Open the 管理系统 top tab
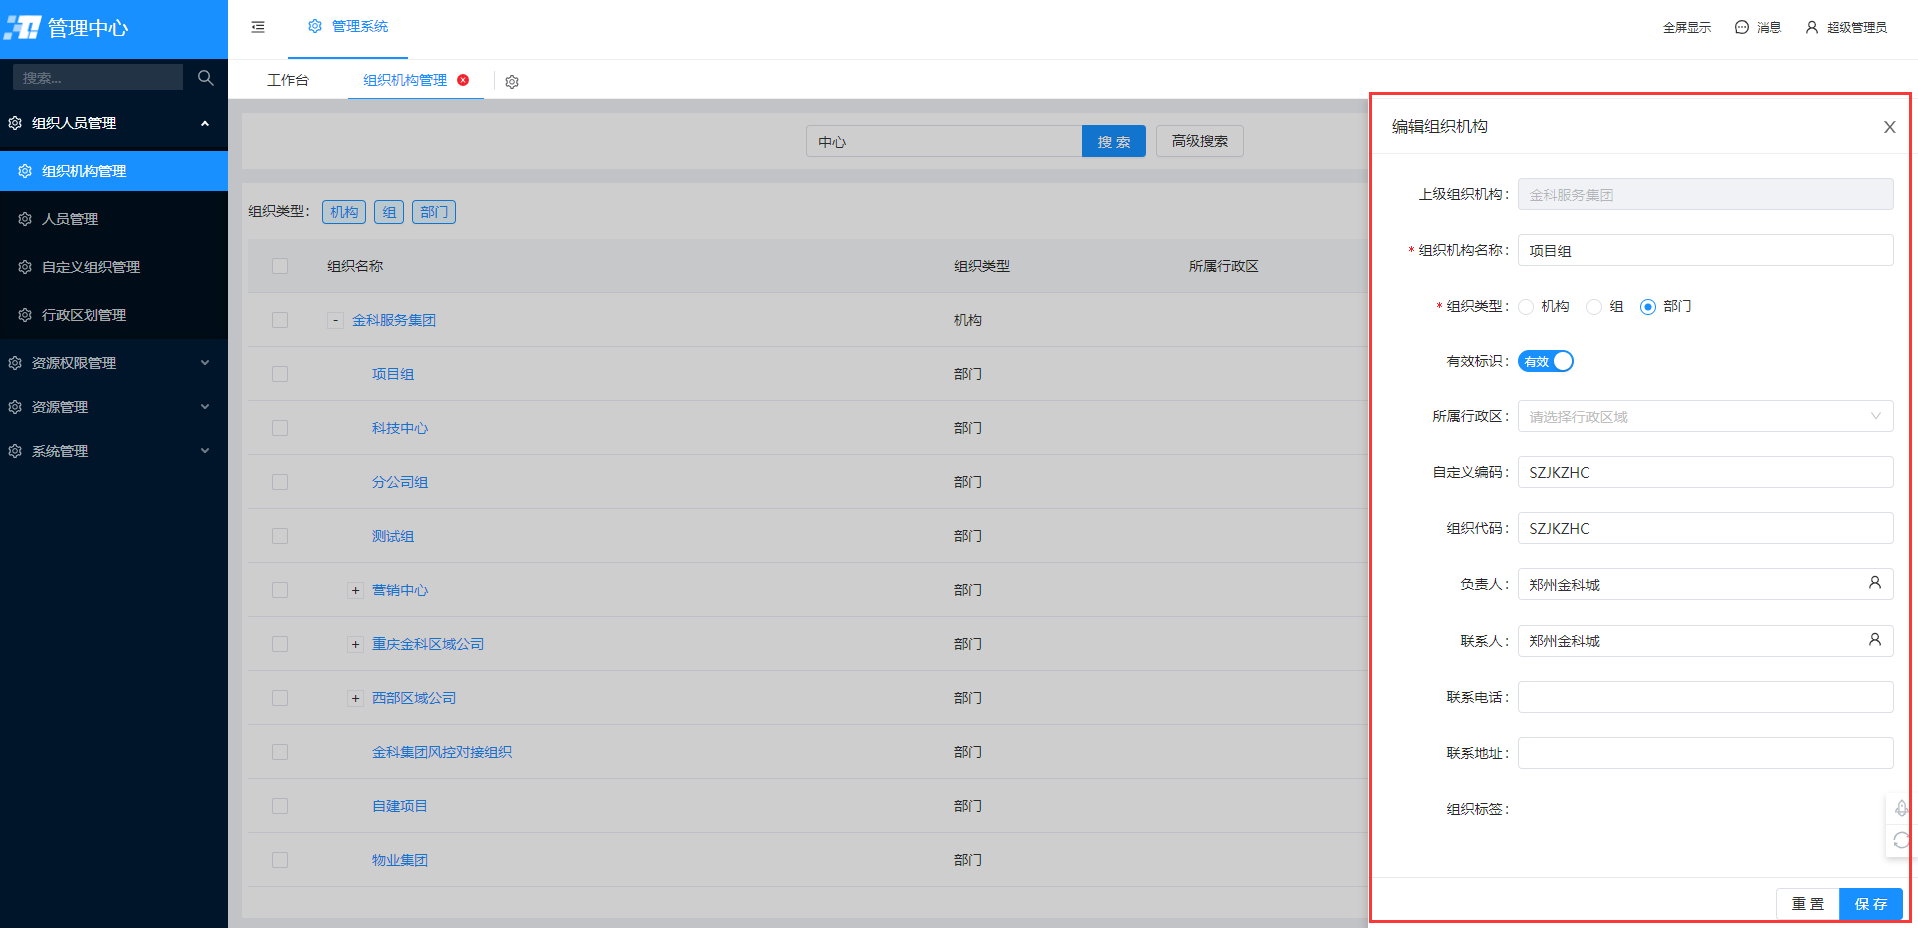This screenshot has height=928, width=1918. 348,27
